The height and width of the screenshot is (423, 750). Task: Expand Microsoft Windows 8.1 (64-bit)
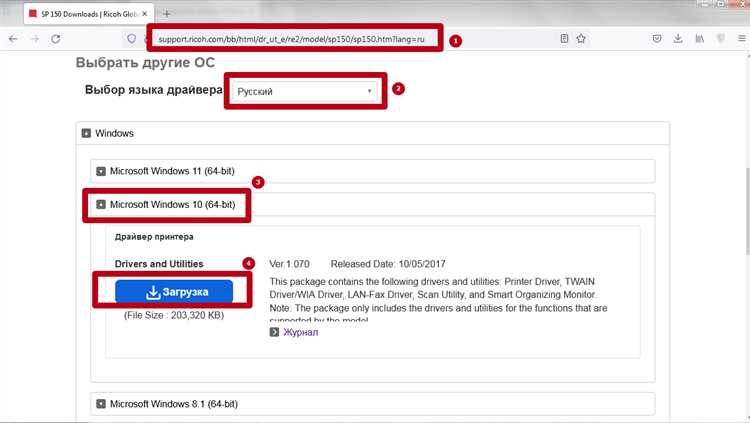click(101, 404)
